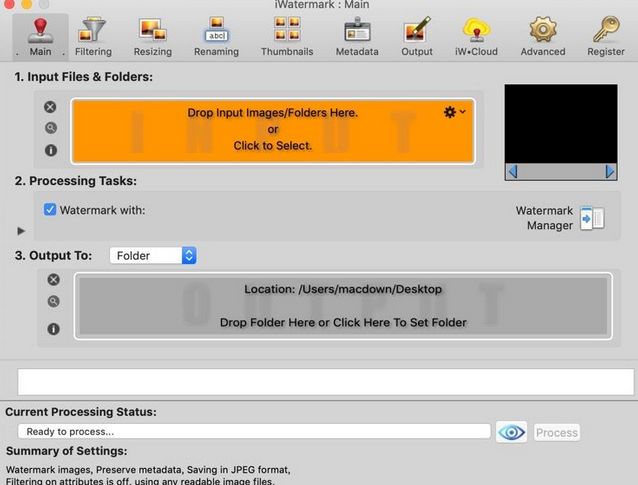Viewport: 638px width, 485px height.
Task: Click the Process button
Action: 557,433
